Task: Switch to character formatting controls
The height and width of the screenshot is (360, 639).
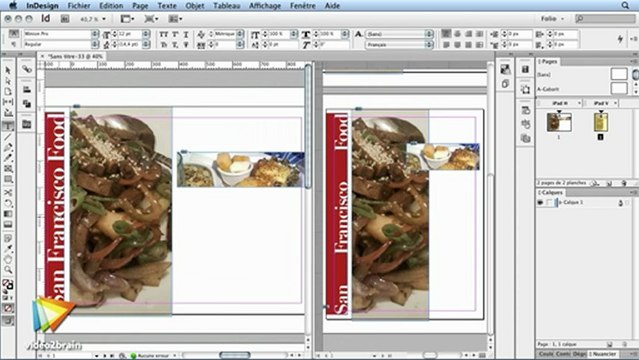Action: (x=13, y=33)
